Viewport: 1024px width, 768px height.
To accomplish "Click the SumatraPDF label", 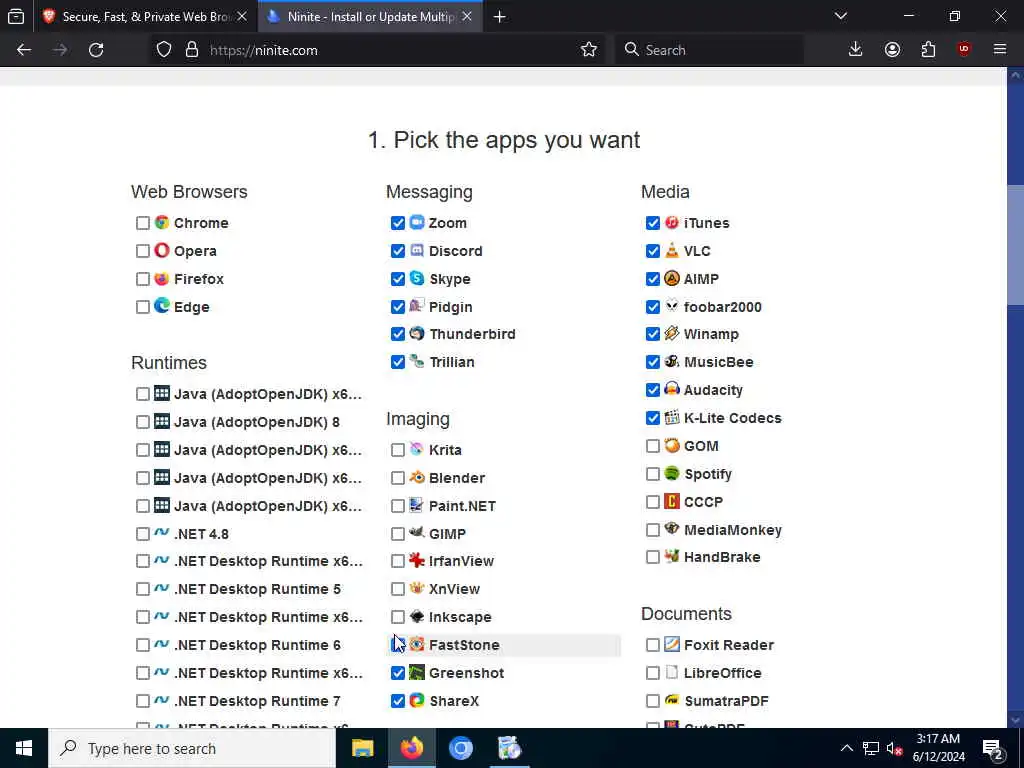I will point(726,701).
